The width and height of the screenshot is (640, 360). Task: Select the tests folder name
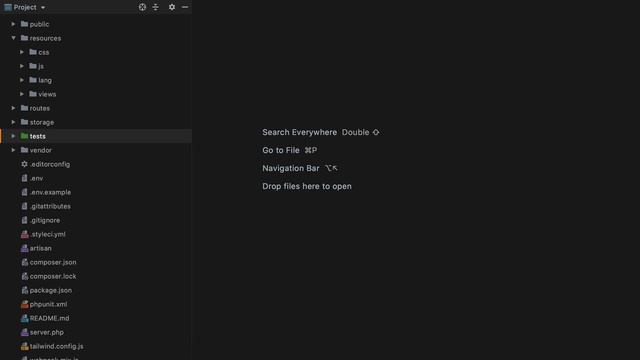38,136
